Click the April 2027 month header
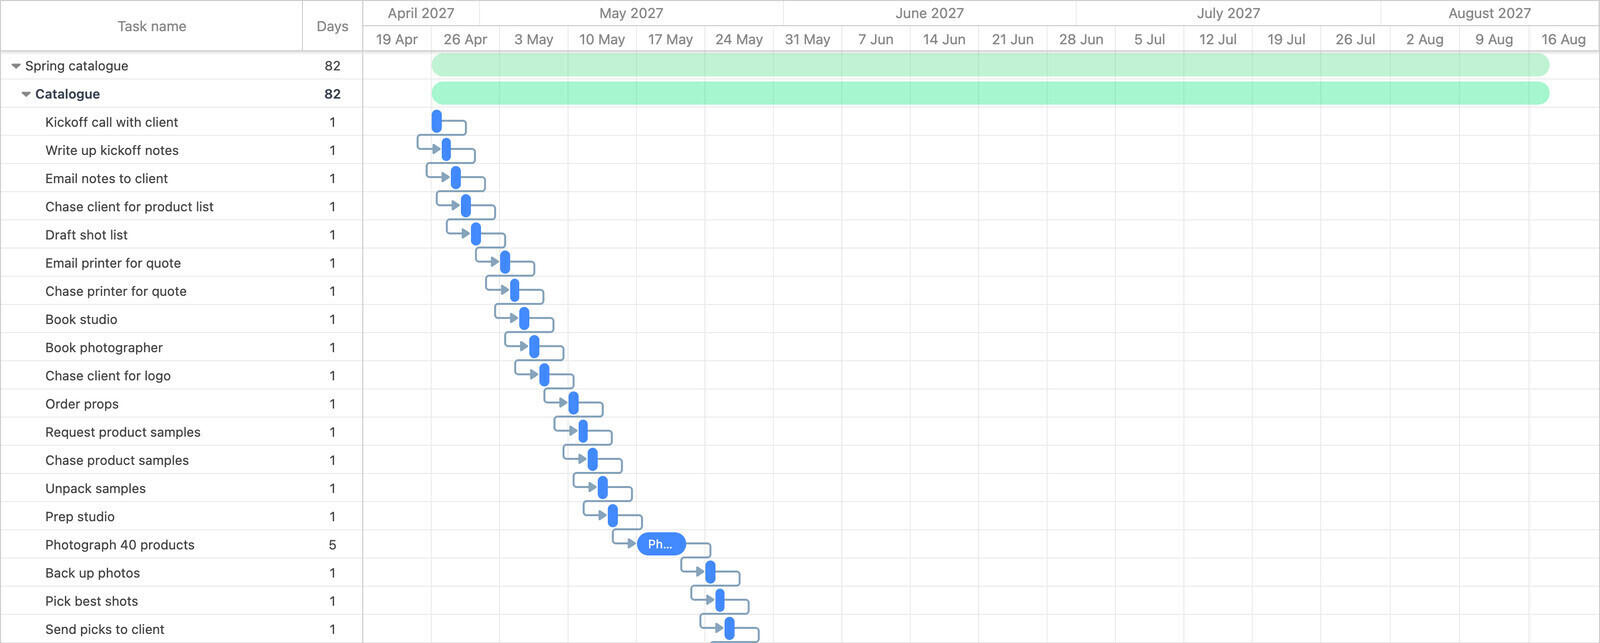 pyautogui.click(x=421, y=13)
